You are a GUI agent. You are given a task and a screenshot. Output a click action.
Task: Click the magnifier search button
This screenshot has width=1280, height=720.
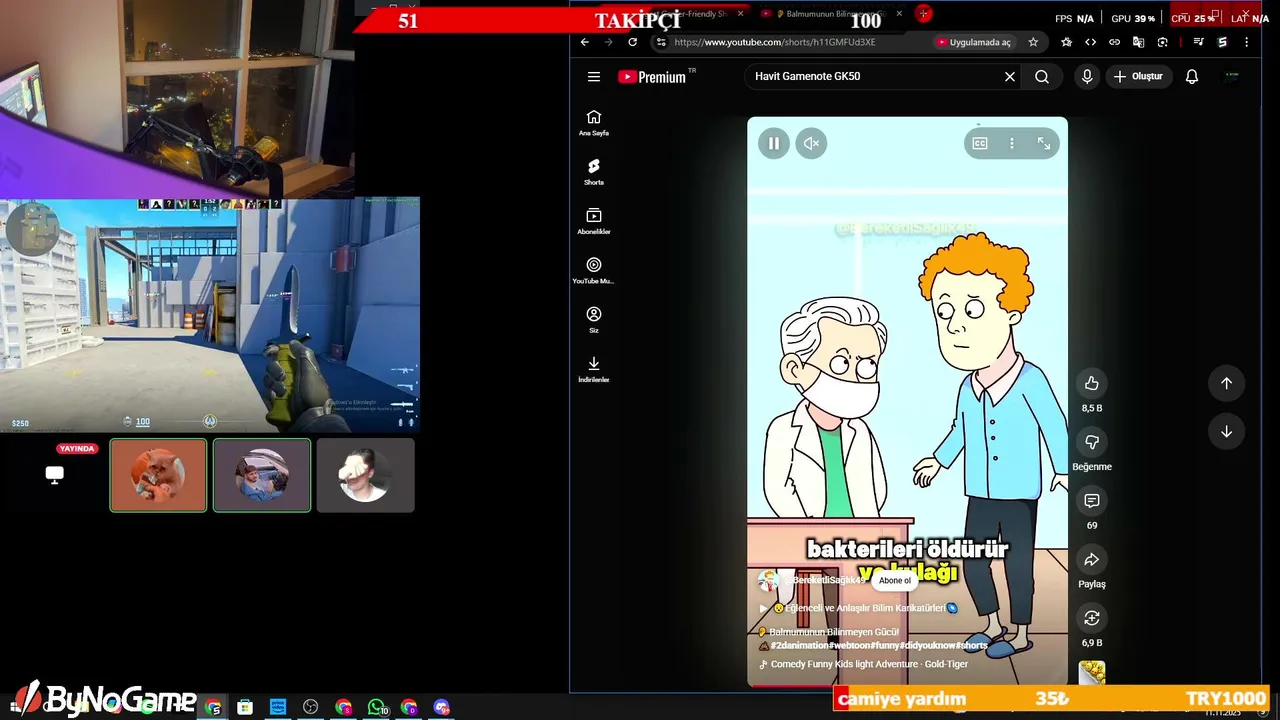click(1042, 77)
